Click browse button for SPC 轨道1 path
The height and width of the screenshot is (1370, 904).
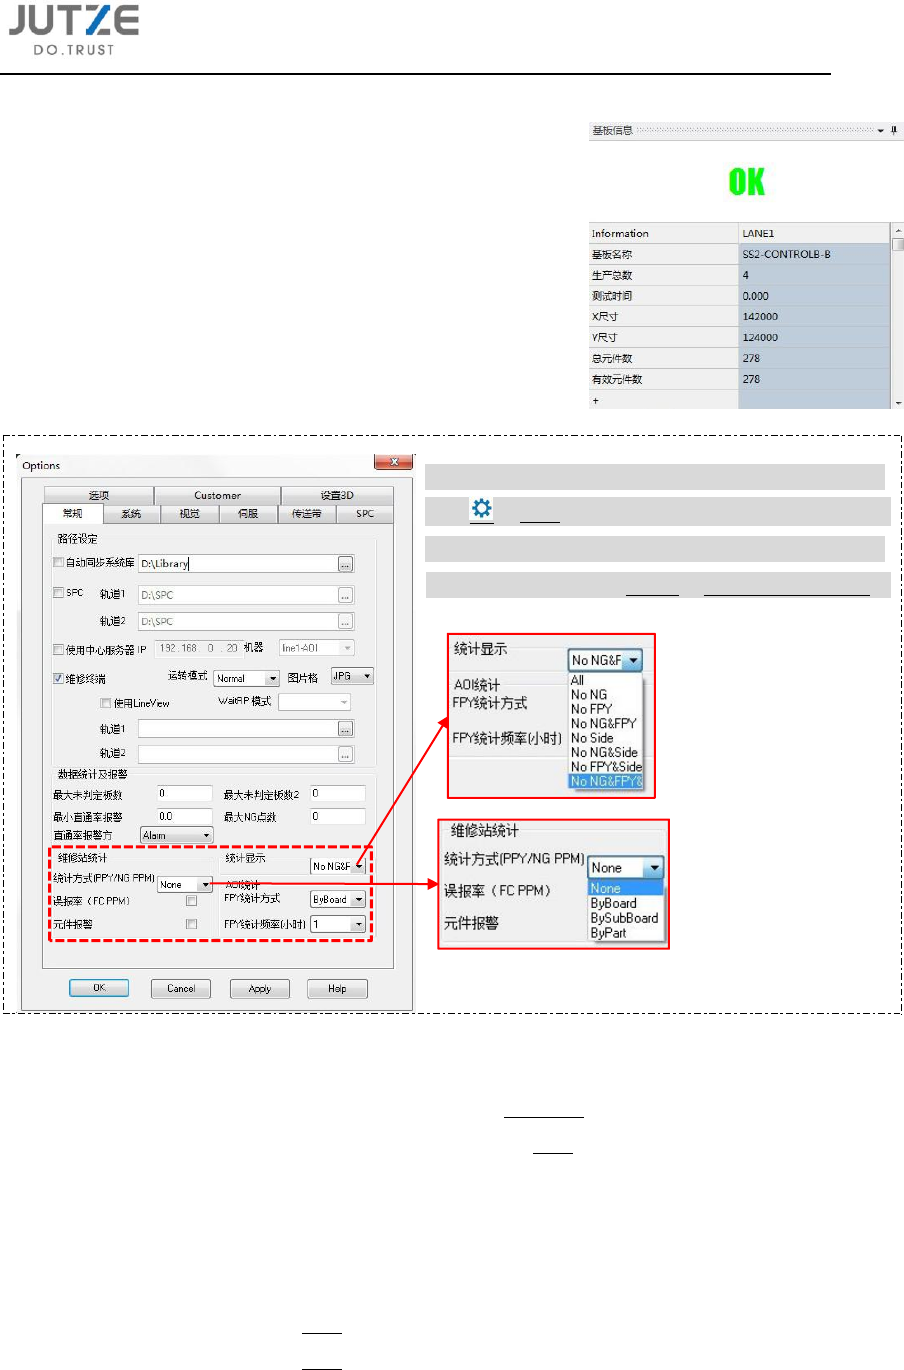click(345, 595)
